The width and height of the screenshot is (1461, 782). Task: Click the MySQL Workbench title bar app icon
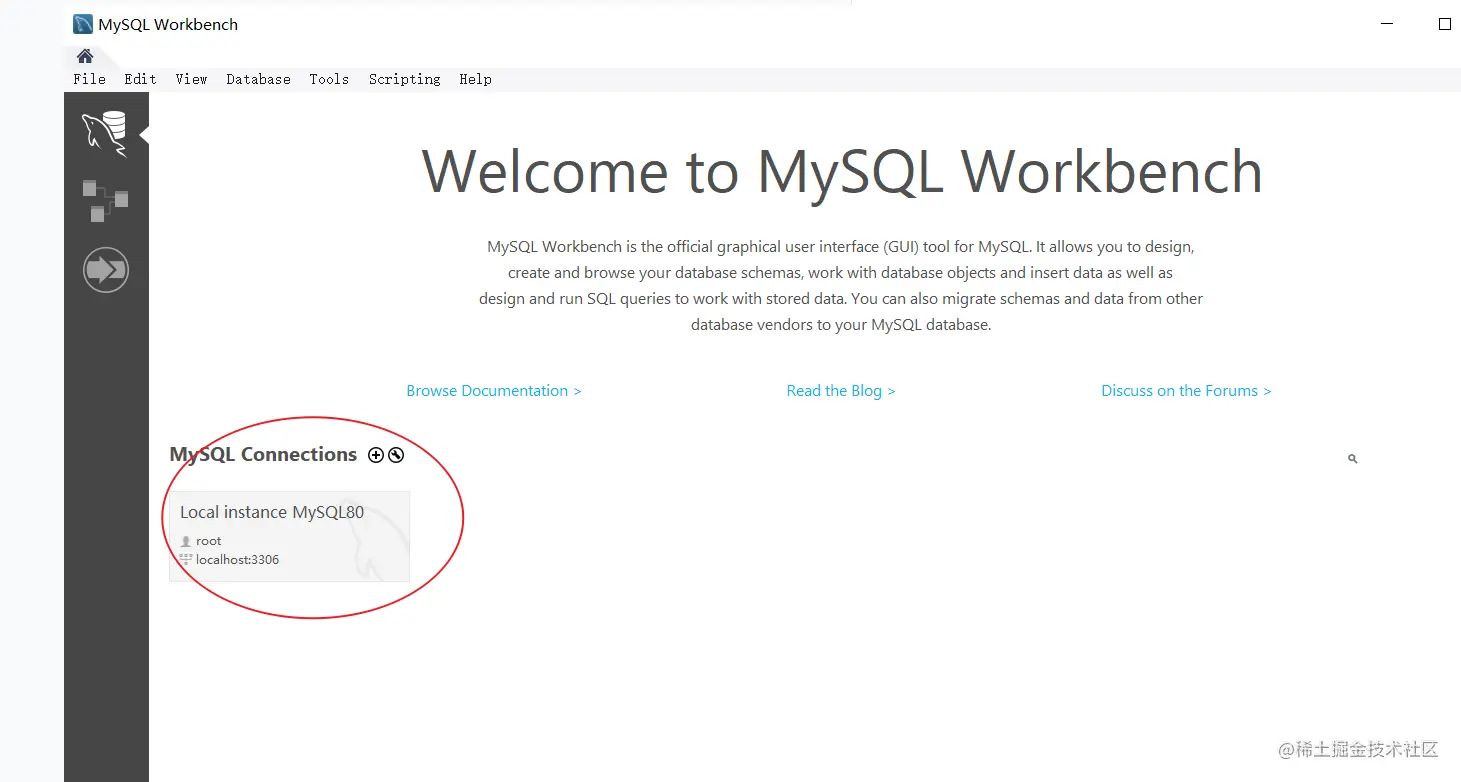(x=83, y=24)
